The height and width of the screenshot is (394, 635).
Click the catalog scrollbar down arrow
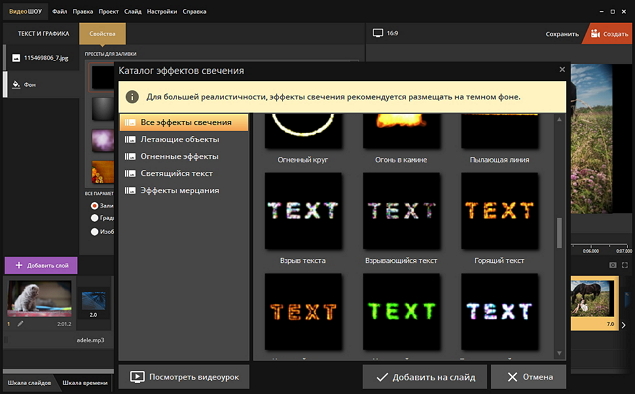pyautogui.click(x=559, y=353)
